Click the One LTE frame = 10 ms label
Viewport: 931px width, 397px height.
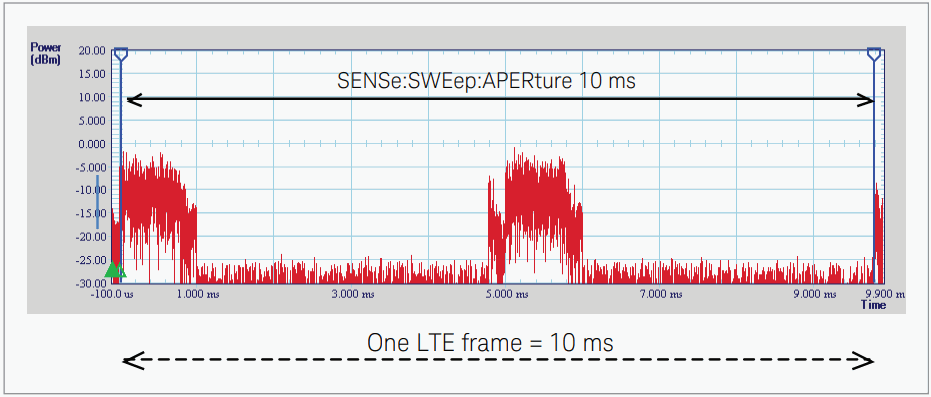click(490, 343)
